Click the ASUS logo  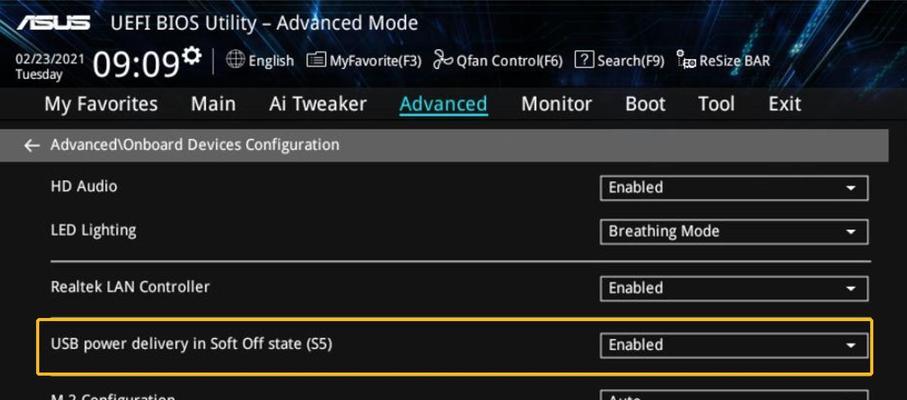[53, 23]
